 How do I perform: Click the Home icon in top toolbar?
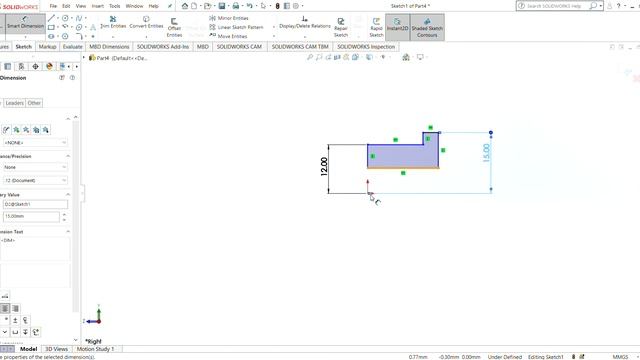coord(185,6)
